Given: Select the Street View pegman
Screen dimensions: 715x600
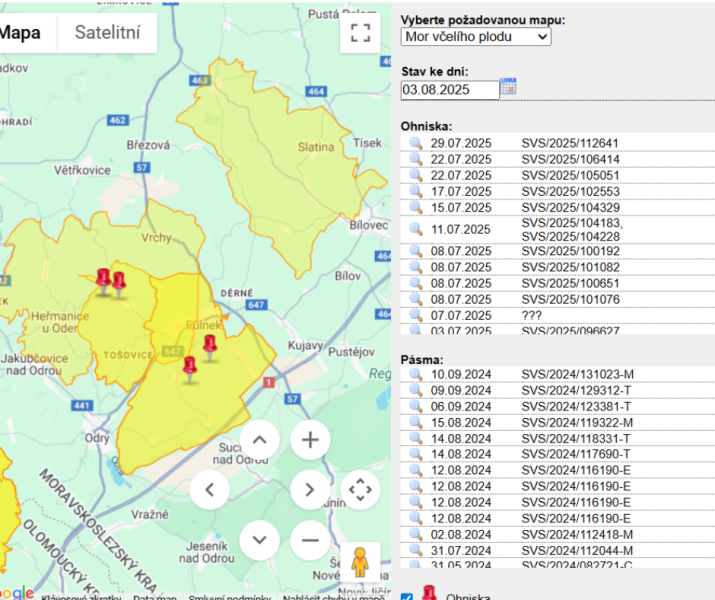Looking at the screenshot, I should pyautogui.click(x=360, y=562).
